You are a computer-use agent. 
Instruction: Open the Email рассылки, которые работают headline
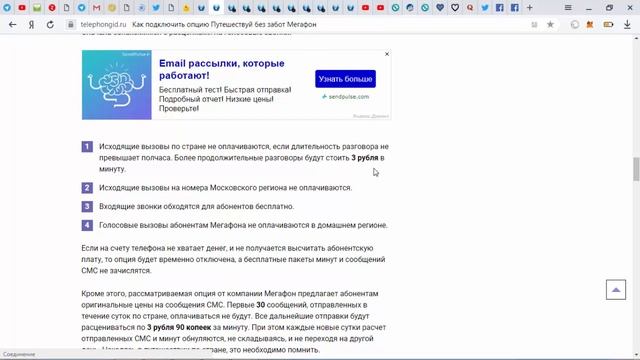[x=222, y=69]
